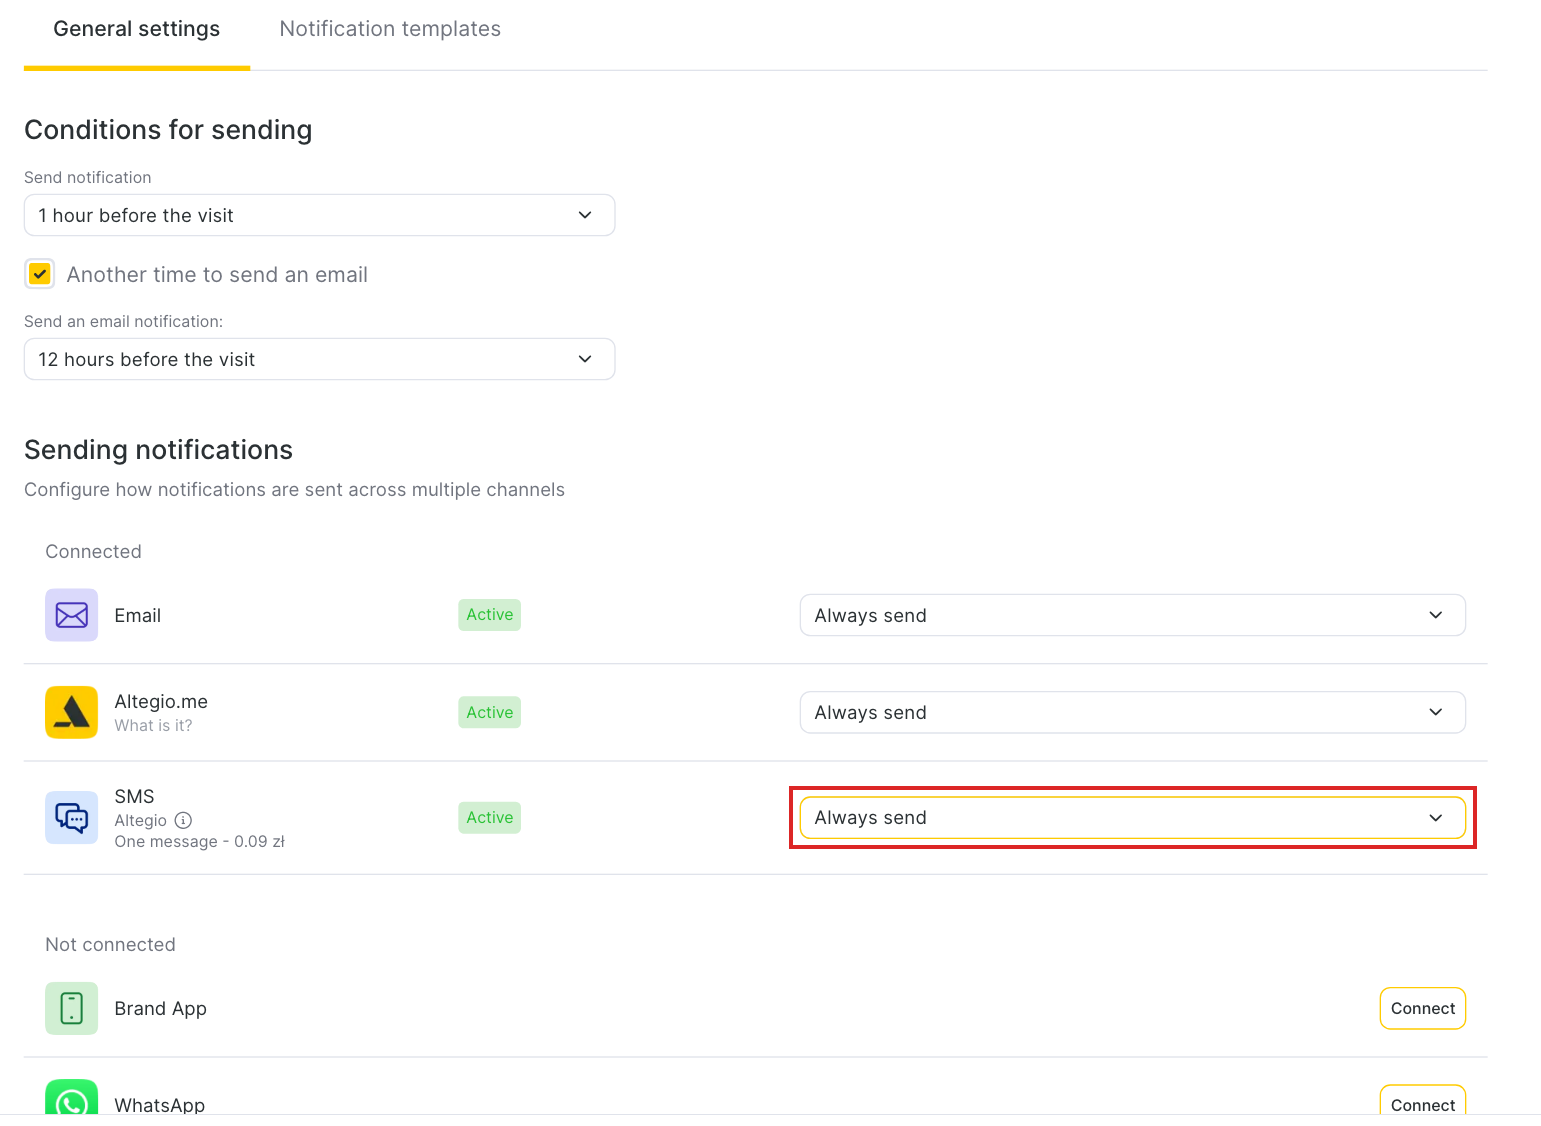Viewport: 1541px width, 1126px height.
Task: Click the Active badge for Email
Action: 490,615
